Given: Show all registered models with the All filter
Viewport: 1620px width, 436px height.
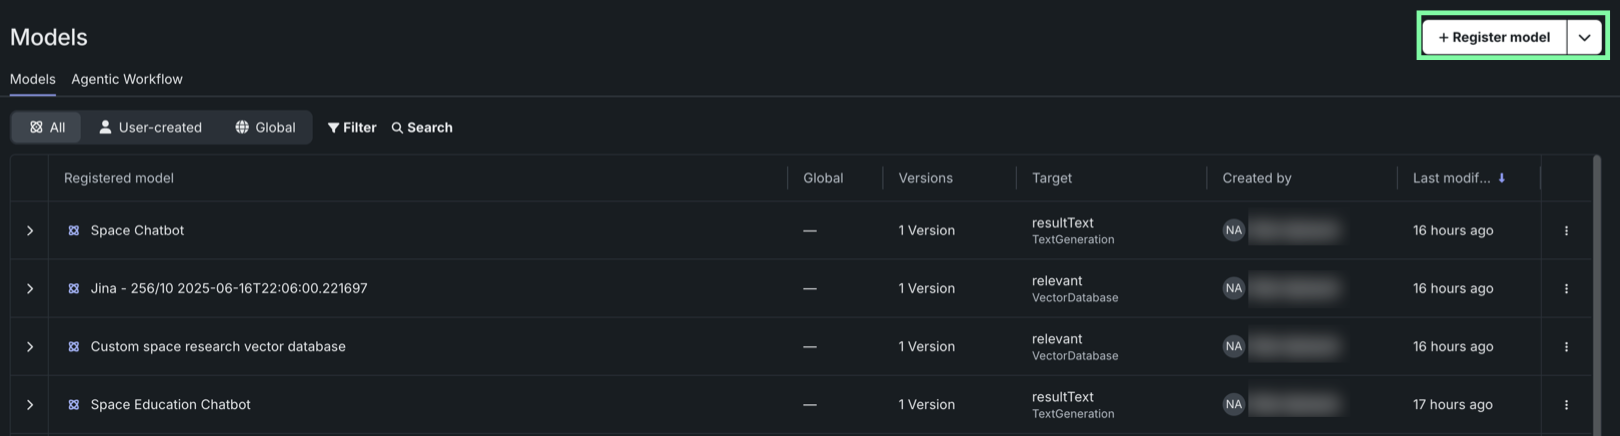Looking at the screenshot, I should 47,128.
